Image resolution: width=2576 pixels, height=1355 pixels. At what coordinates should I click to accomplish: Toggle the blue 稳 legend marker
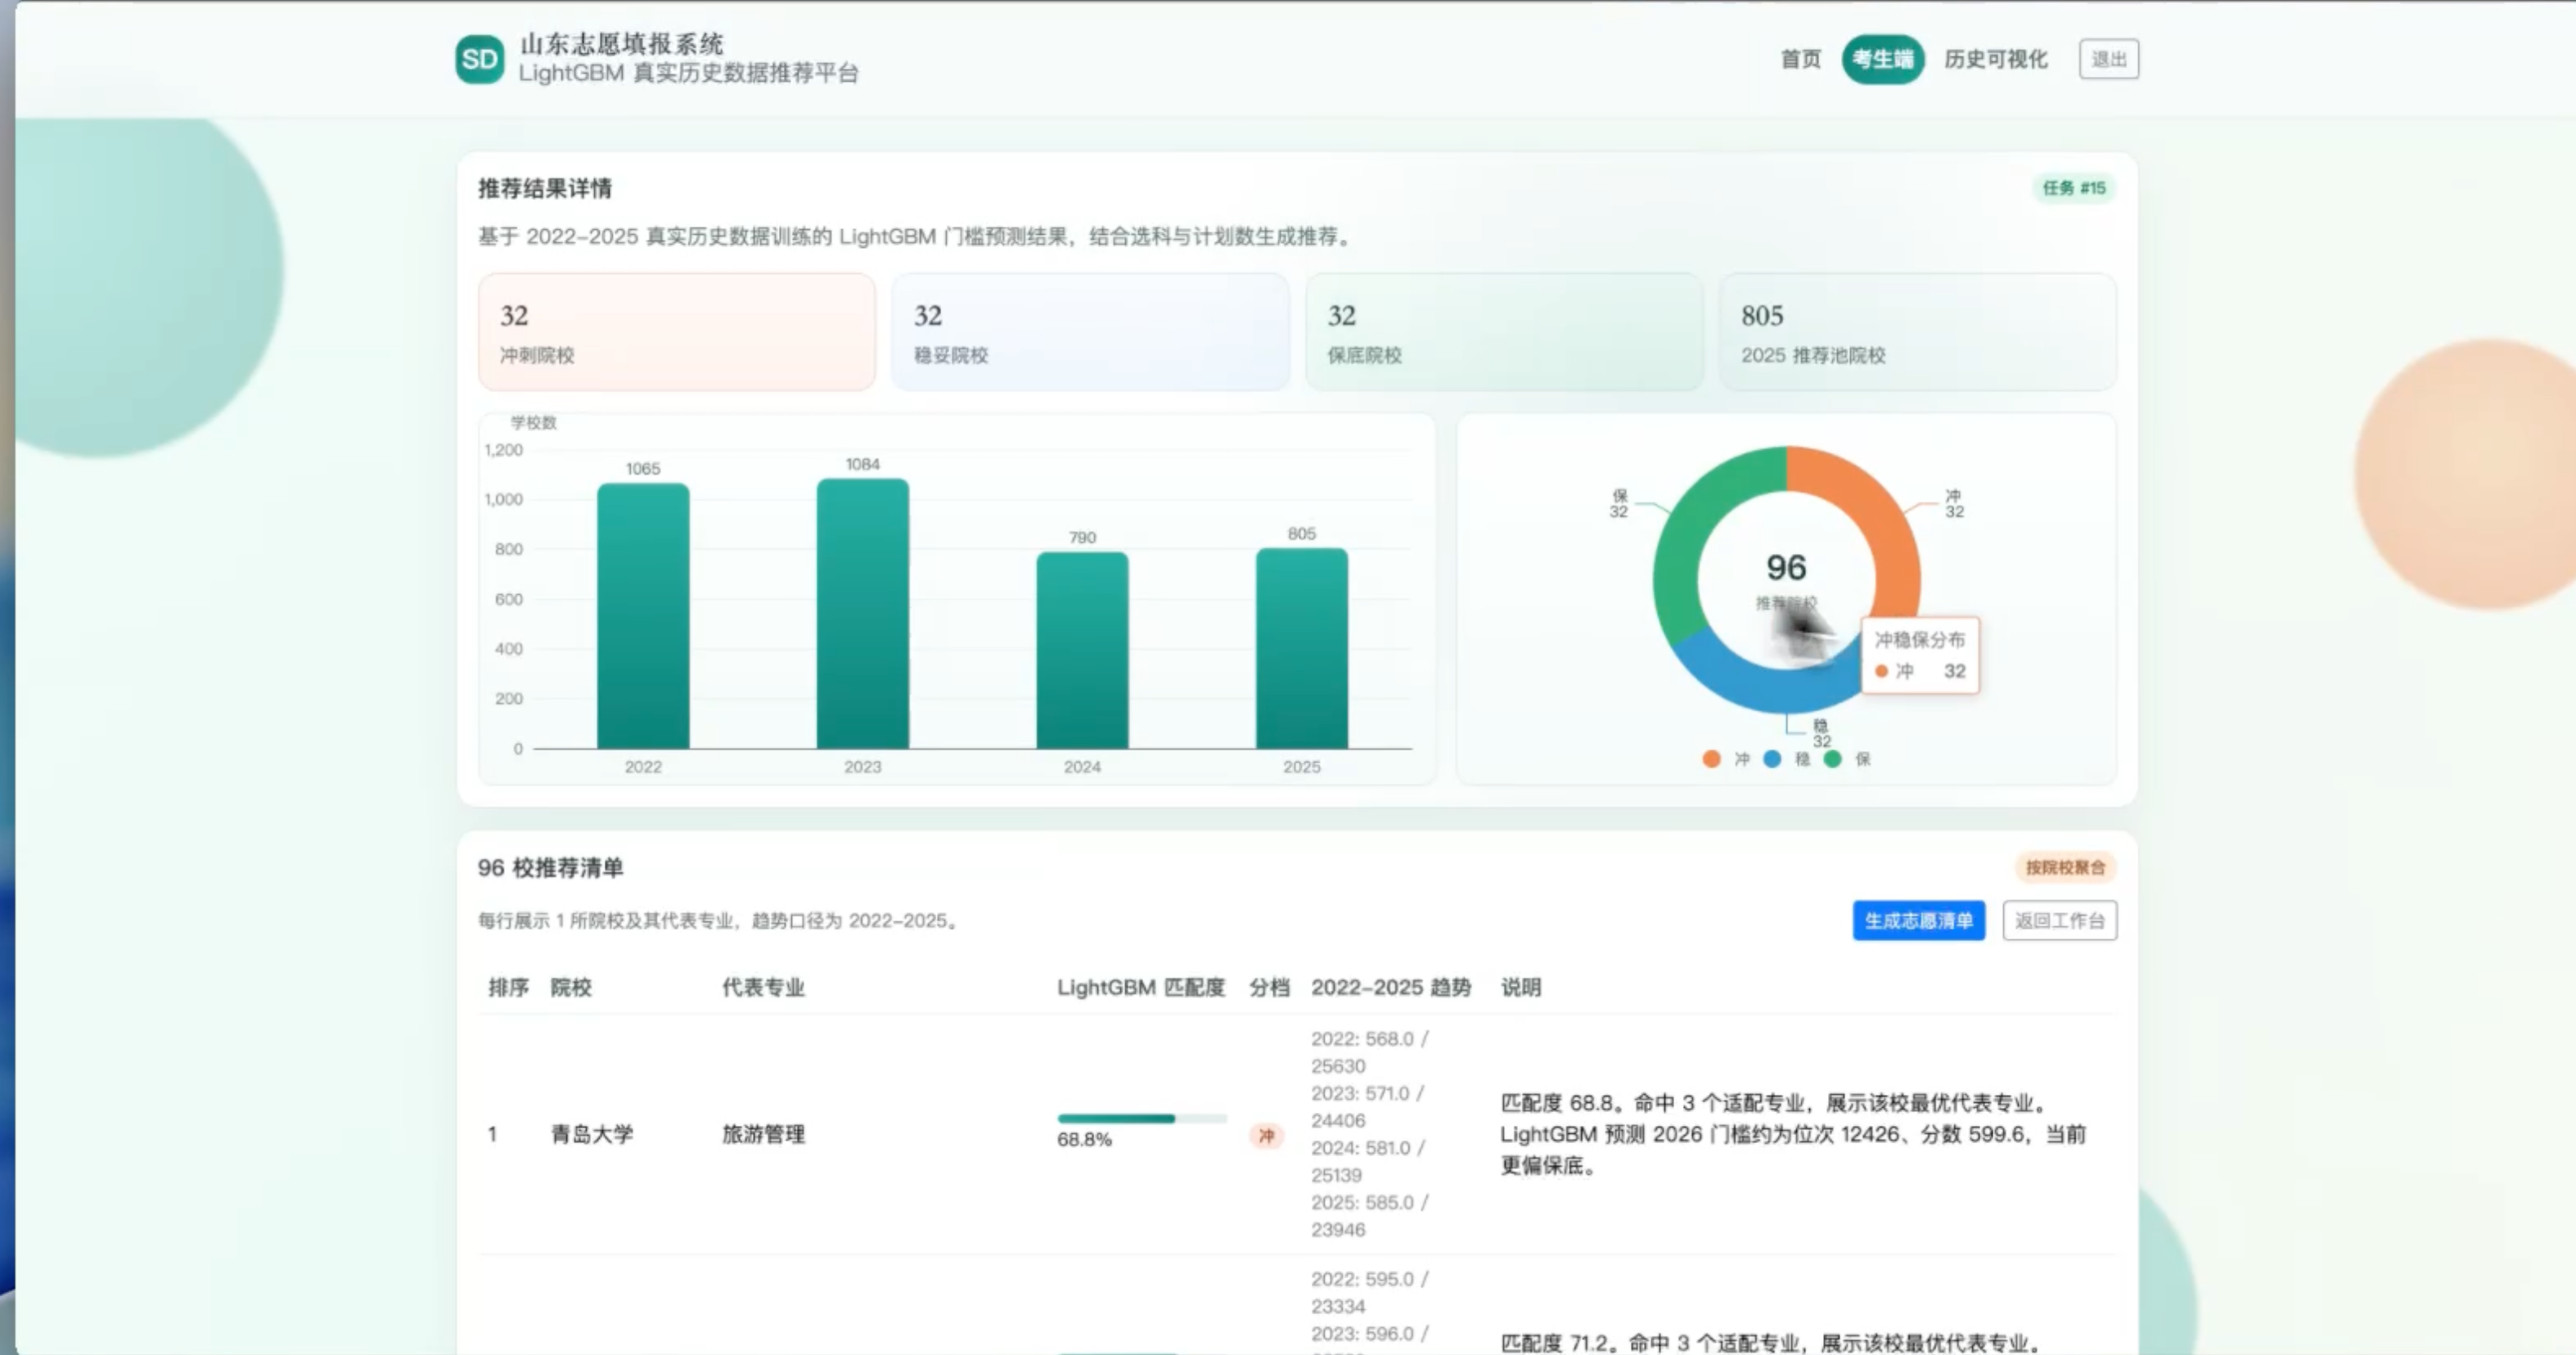point(1772,759)
